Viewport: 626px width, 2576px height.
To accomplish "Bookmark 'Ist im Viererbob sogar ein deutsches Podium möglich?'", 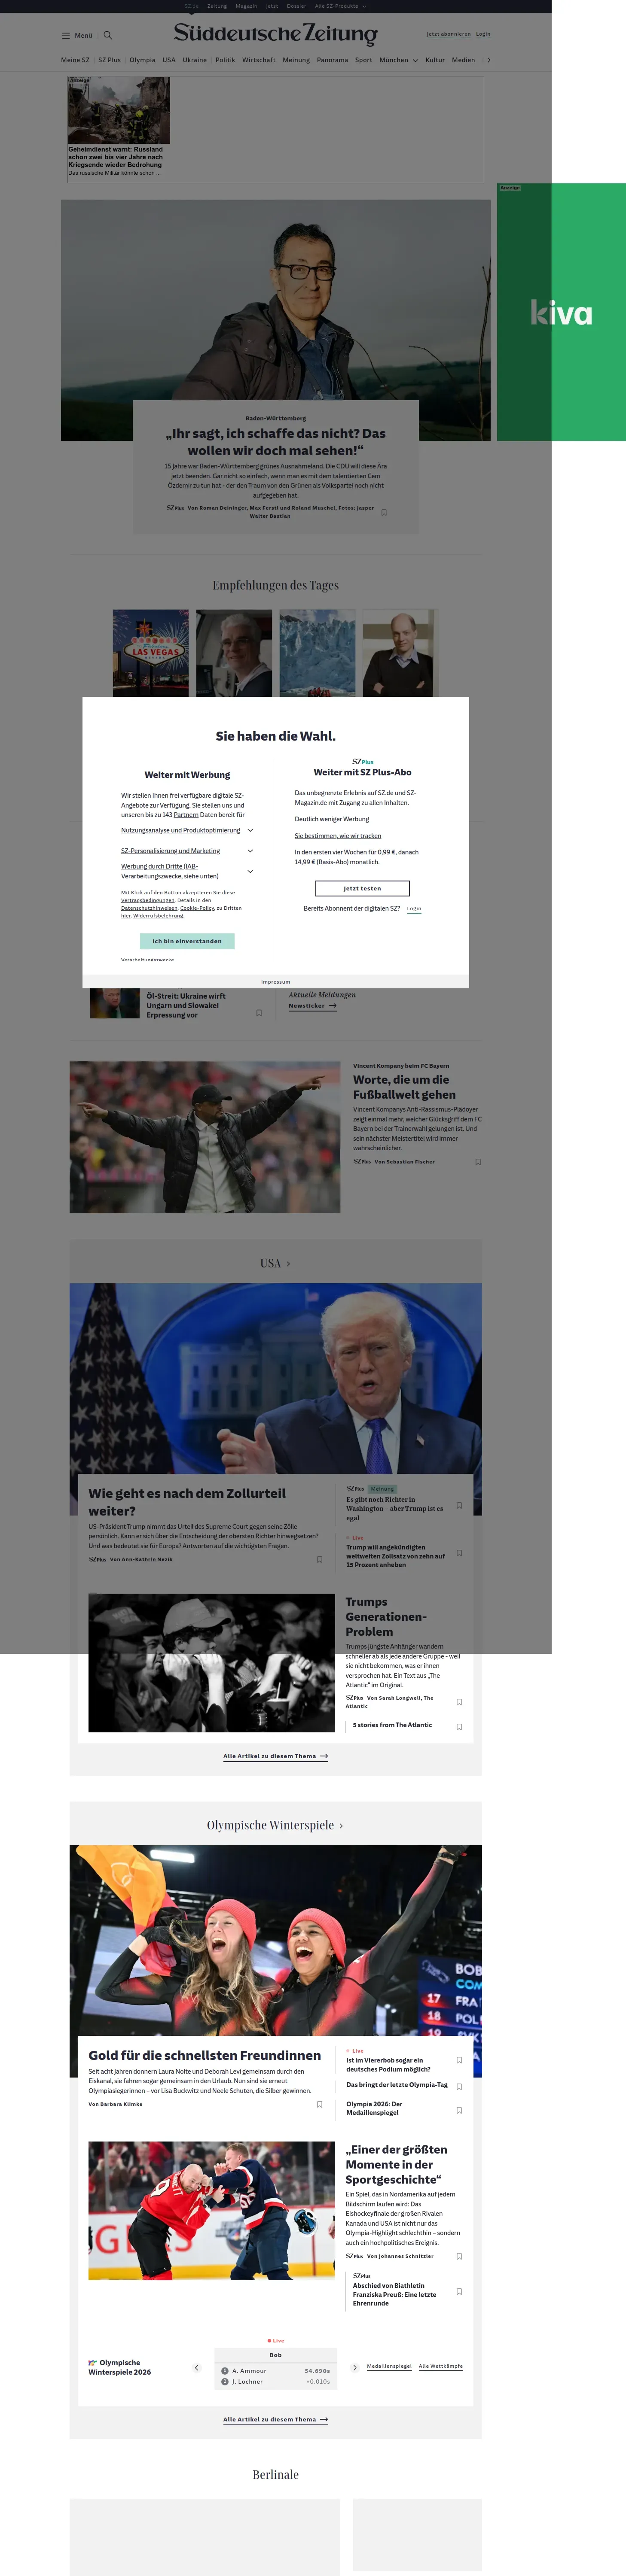I will coord(459,2060).
